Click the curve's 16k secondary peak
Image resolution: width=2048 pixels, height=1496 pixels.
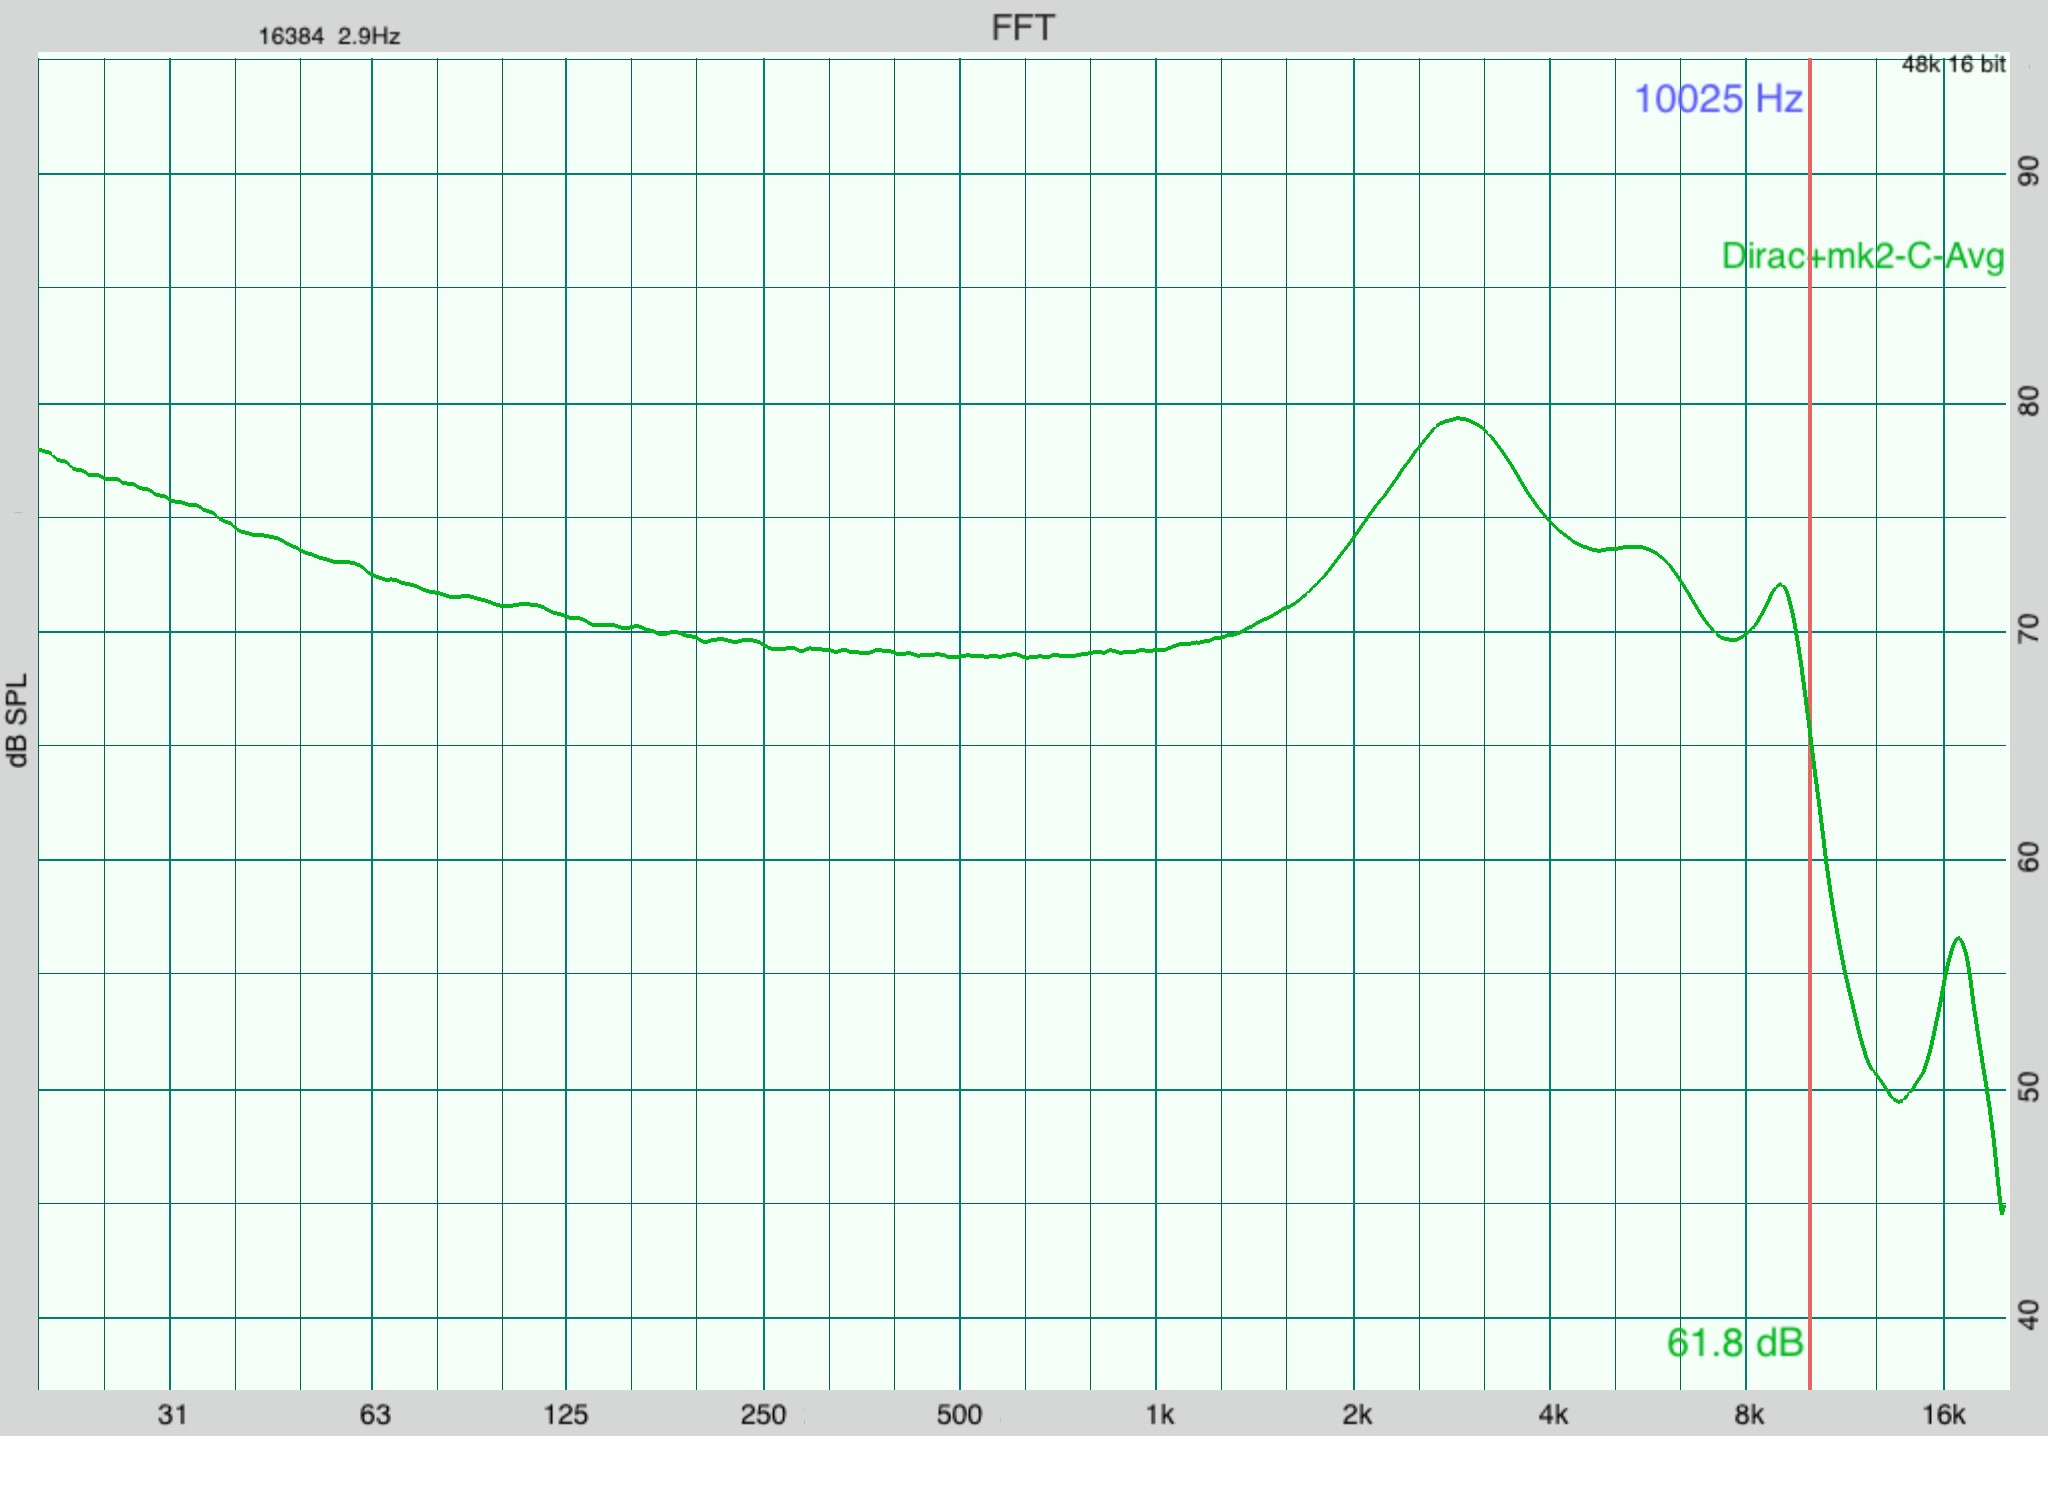(x=1958, y=939)
